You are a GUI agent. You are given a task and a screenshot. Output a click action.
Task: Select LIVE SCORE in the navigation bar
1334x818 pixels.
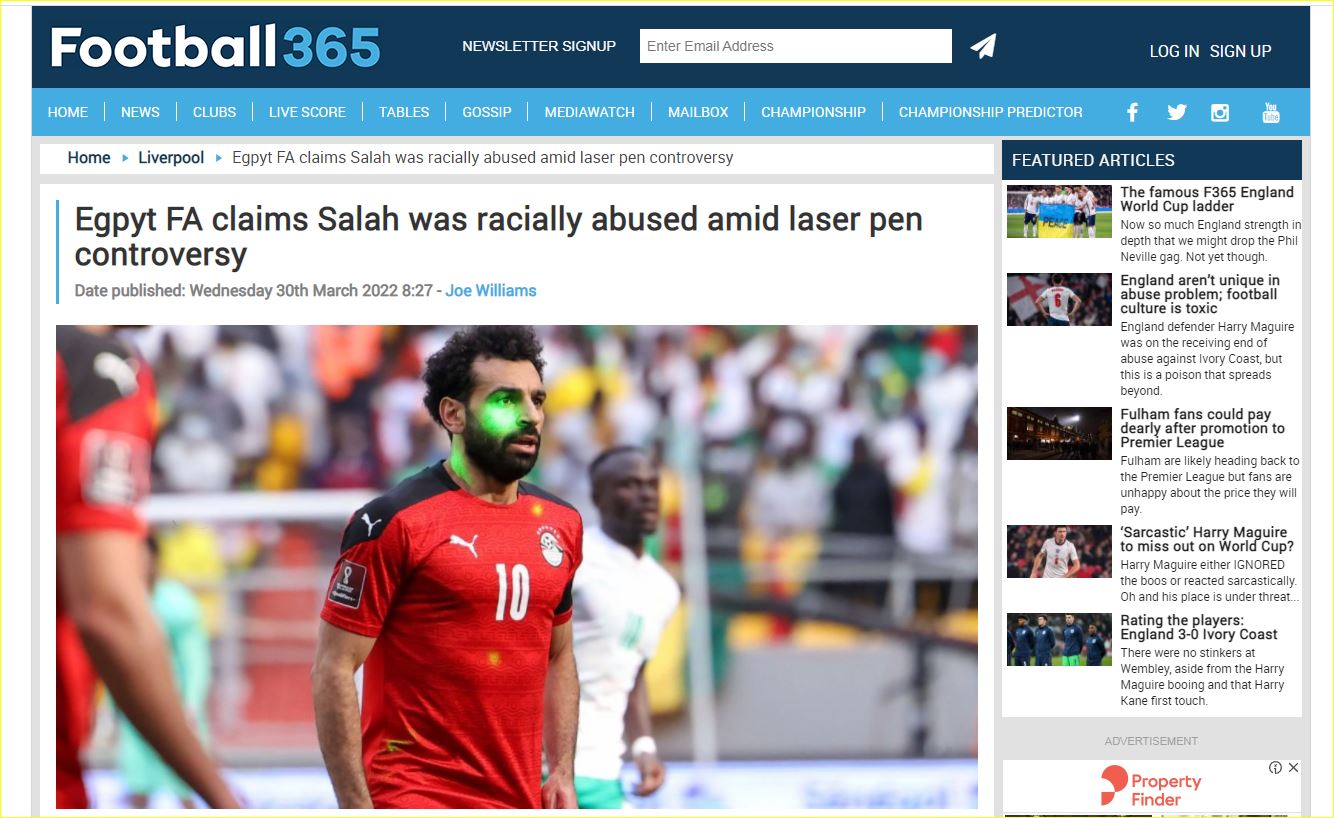307,112
